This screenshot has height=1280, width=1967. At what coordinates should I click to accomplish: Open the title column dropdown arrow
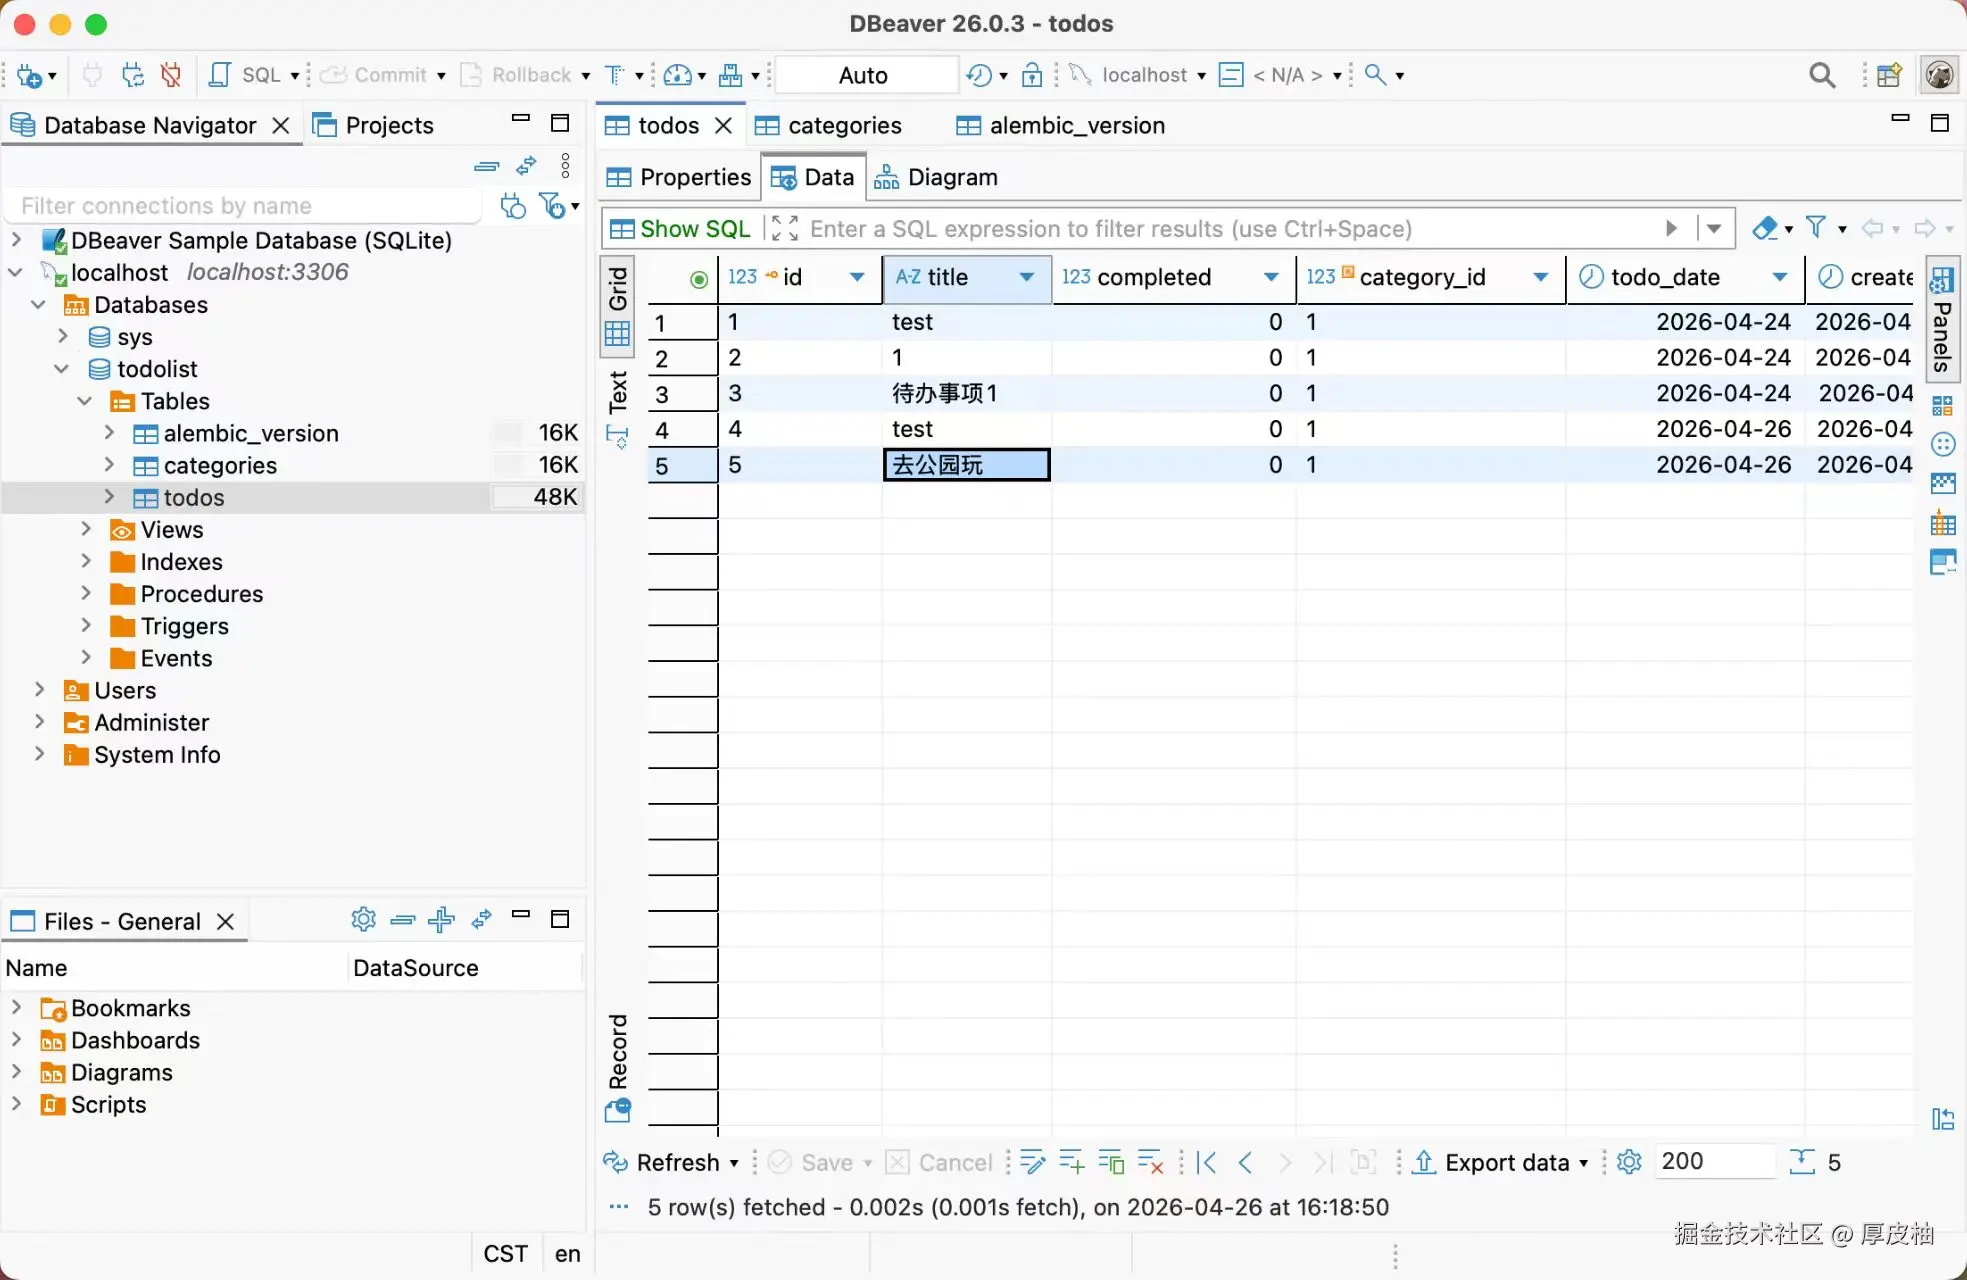tap(1027, 277)
